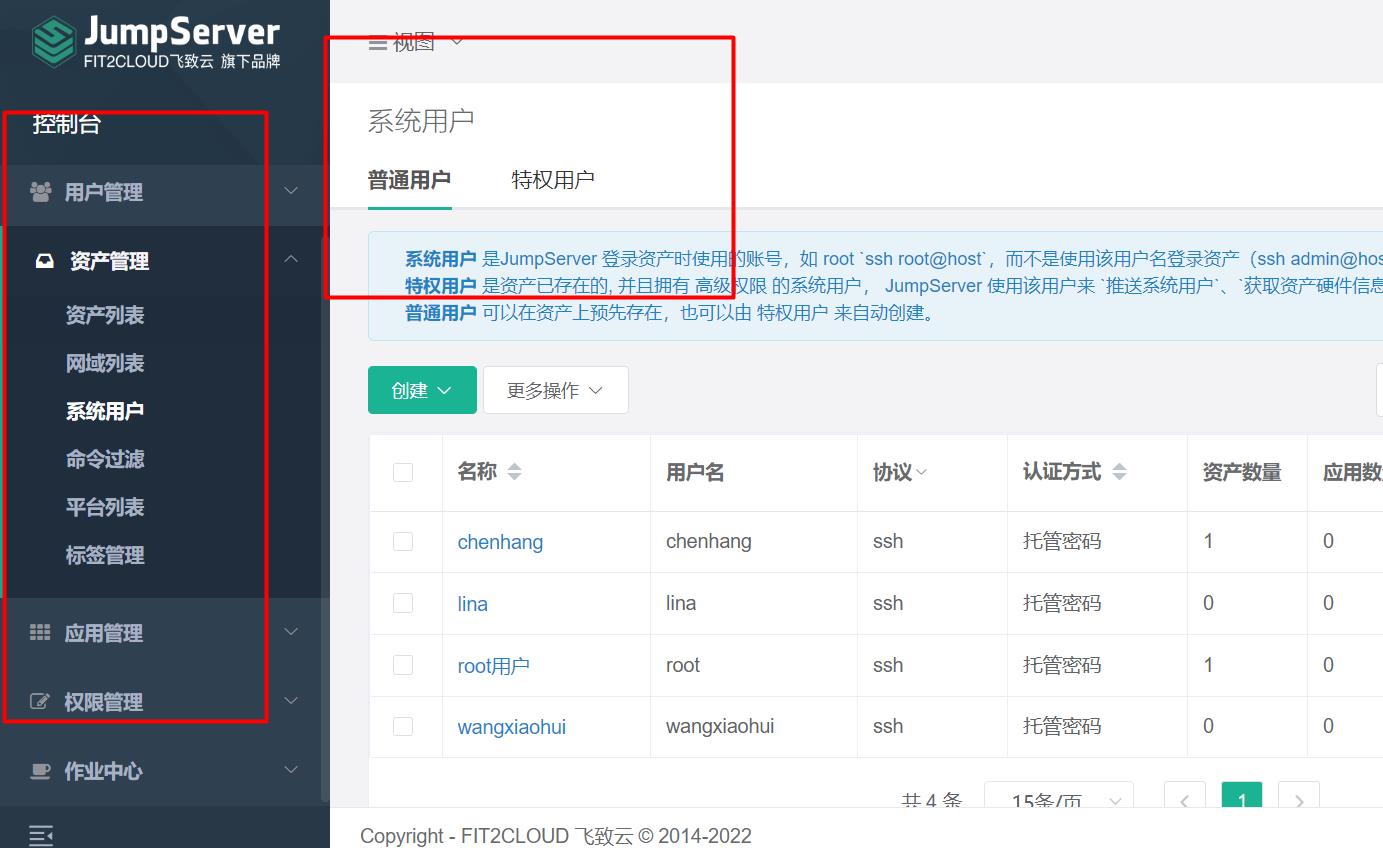Click the ssh cell in wangxiaohui row
The height and width of the screenshot is (848, 1383).
888,727
